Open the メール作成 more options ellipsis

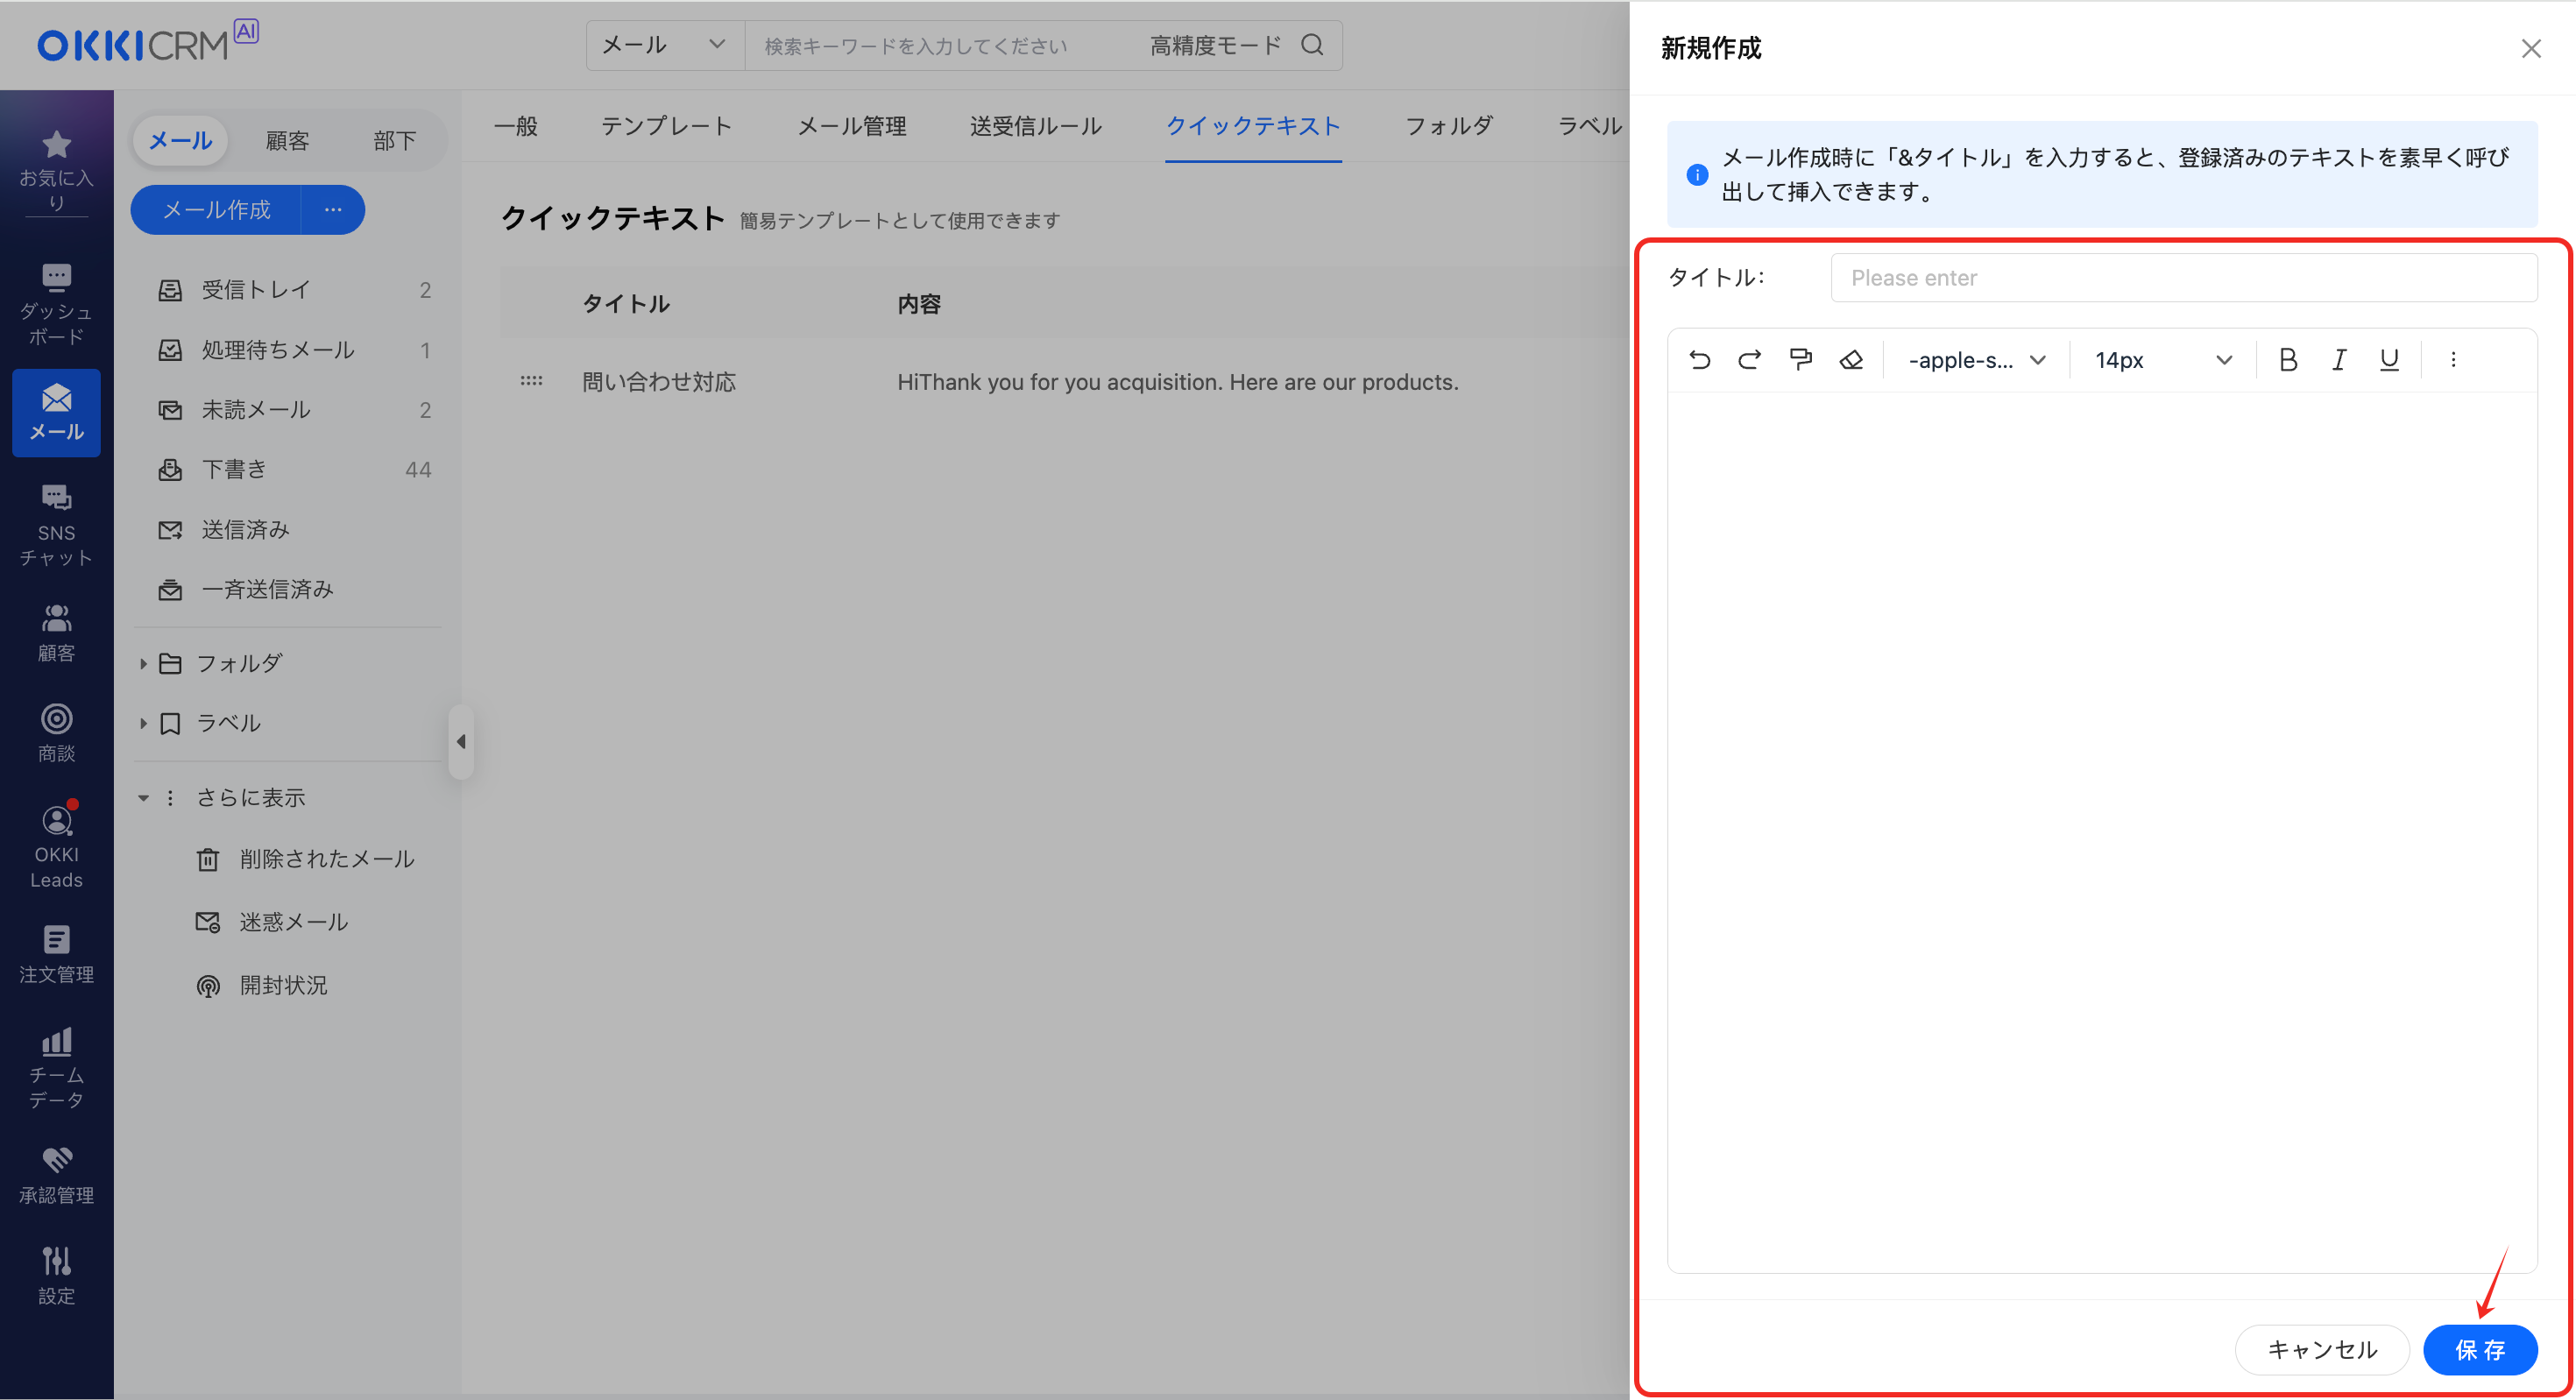pyautogui.click(x=333, y=210)
